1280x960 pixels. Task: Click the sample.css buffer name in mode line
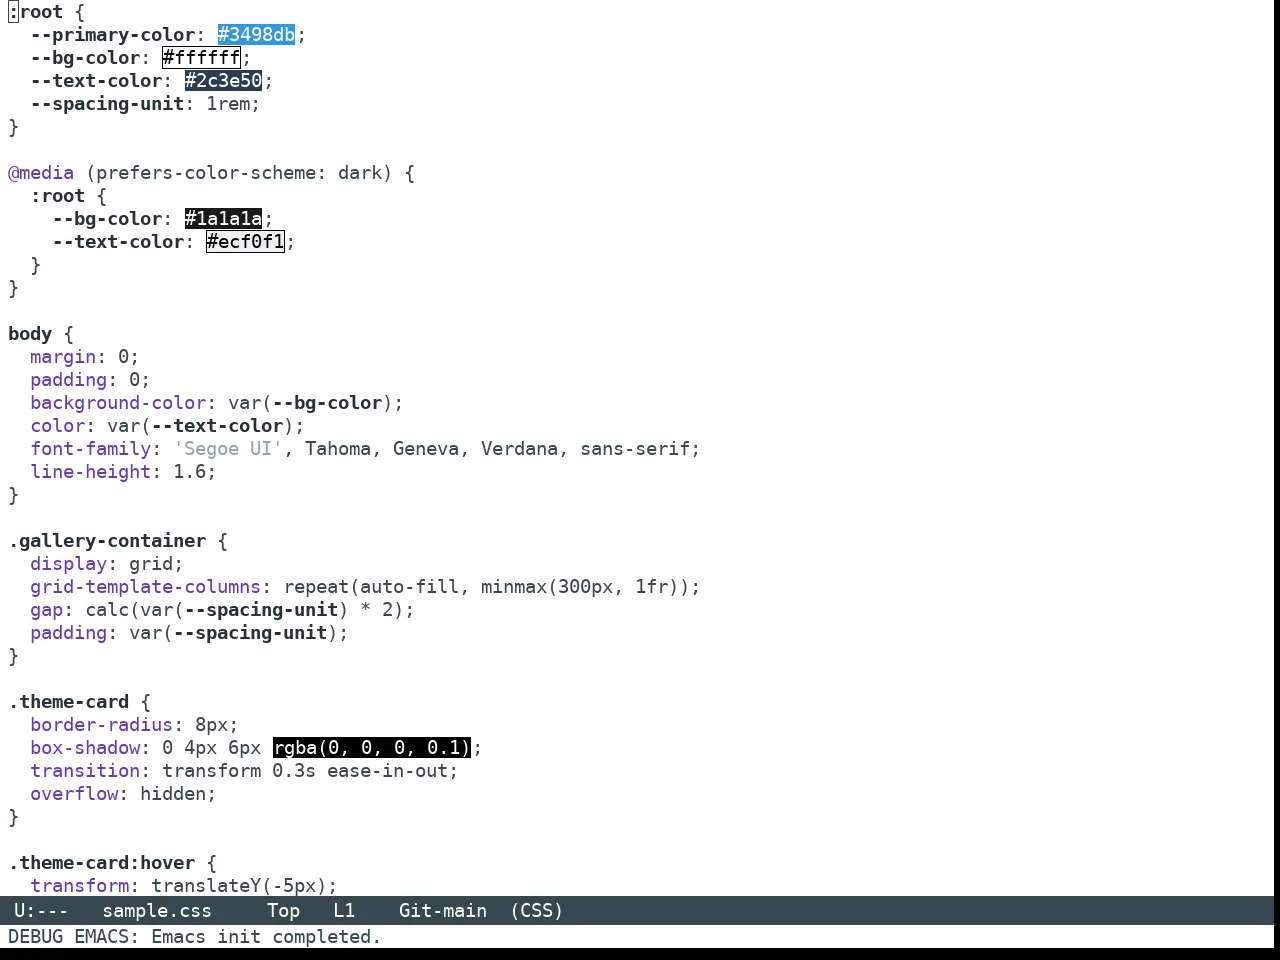point(157,910)
